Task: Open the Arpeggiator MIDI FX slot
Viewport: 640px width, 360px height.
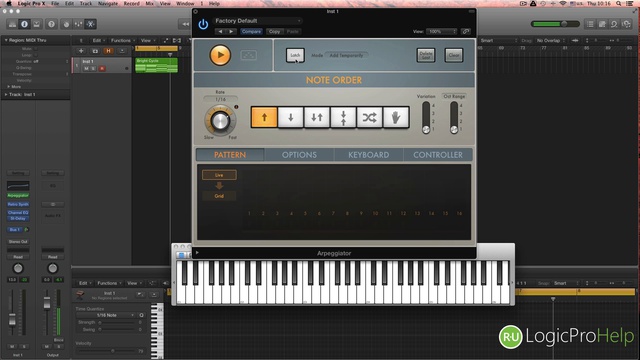Action: 18,196
